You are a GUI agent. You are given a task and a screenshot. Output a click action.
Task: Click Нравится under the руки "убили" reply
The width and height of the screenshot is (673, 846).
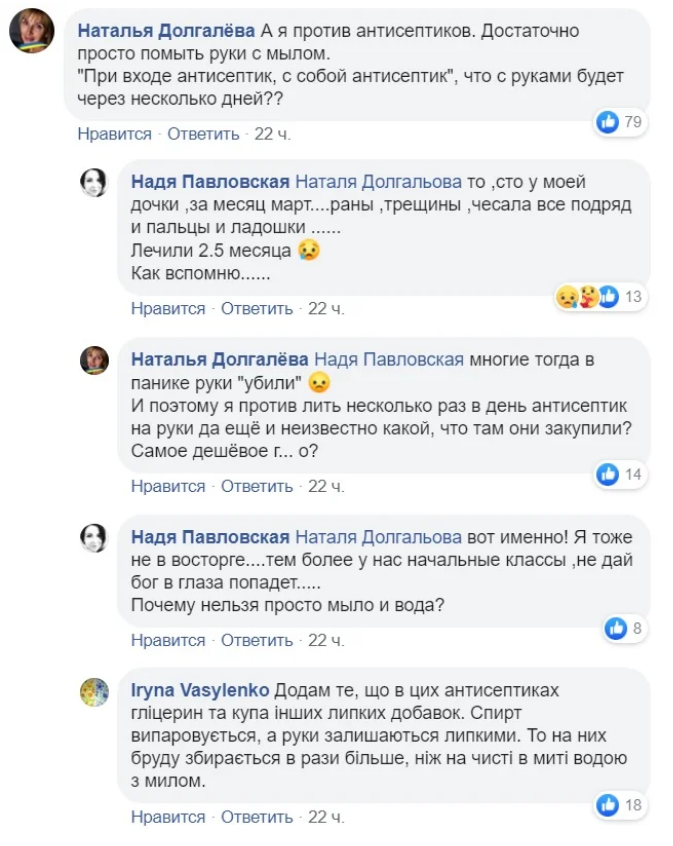coord(168,487)
